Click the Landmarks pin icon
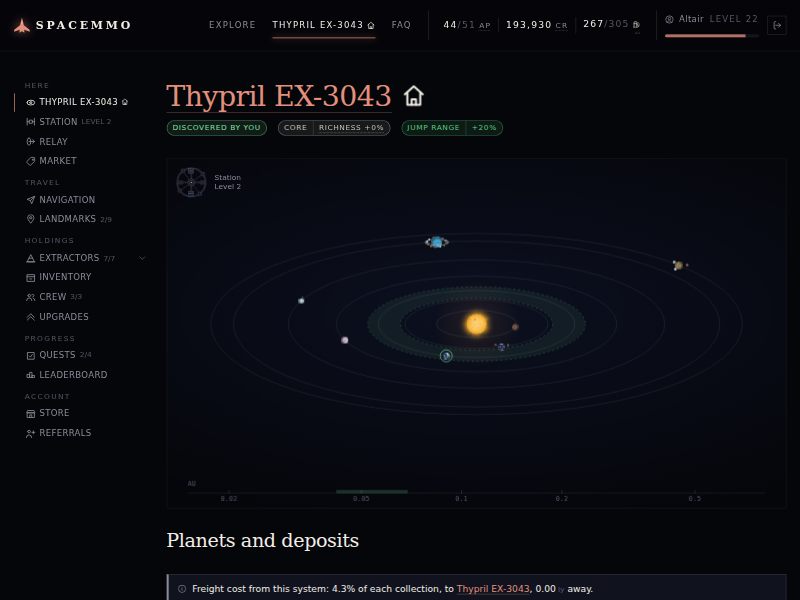 (31, 219)
